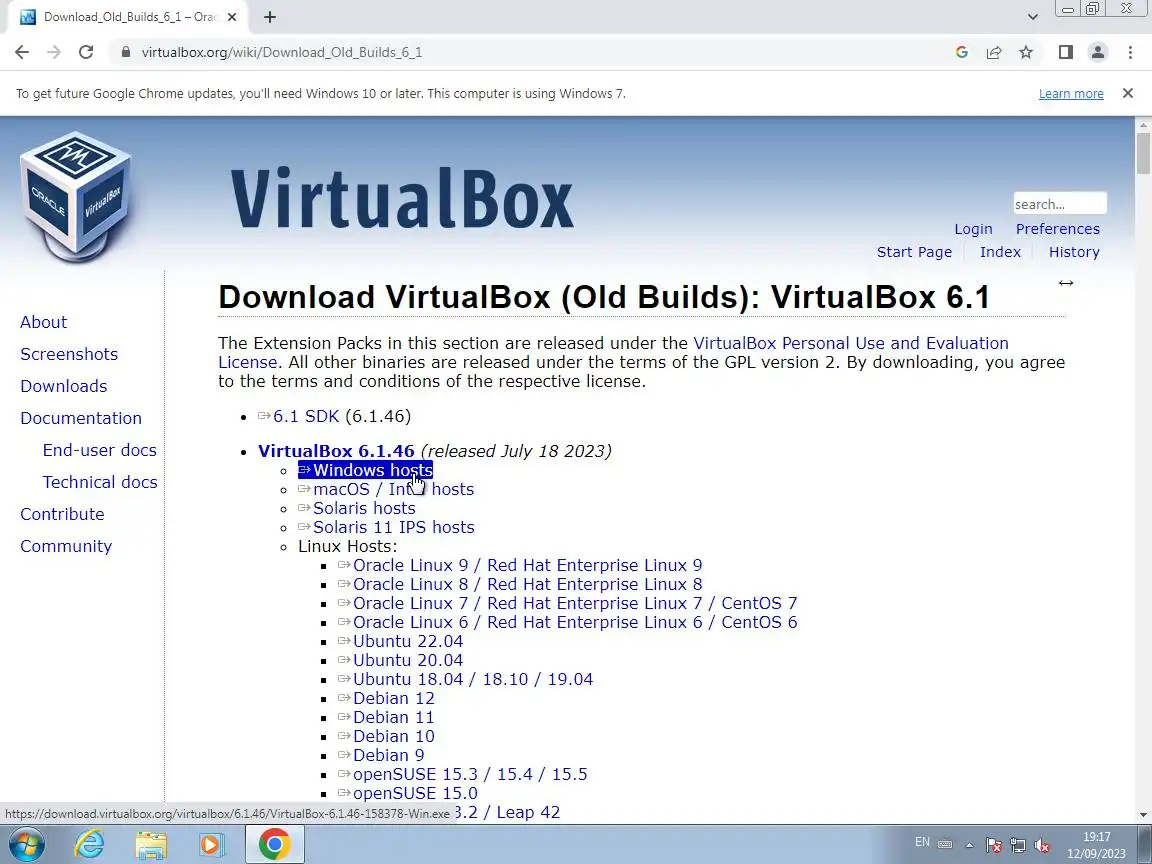
Task: Download the Debian 12 package
Action: pos(386,699)
